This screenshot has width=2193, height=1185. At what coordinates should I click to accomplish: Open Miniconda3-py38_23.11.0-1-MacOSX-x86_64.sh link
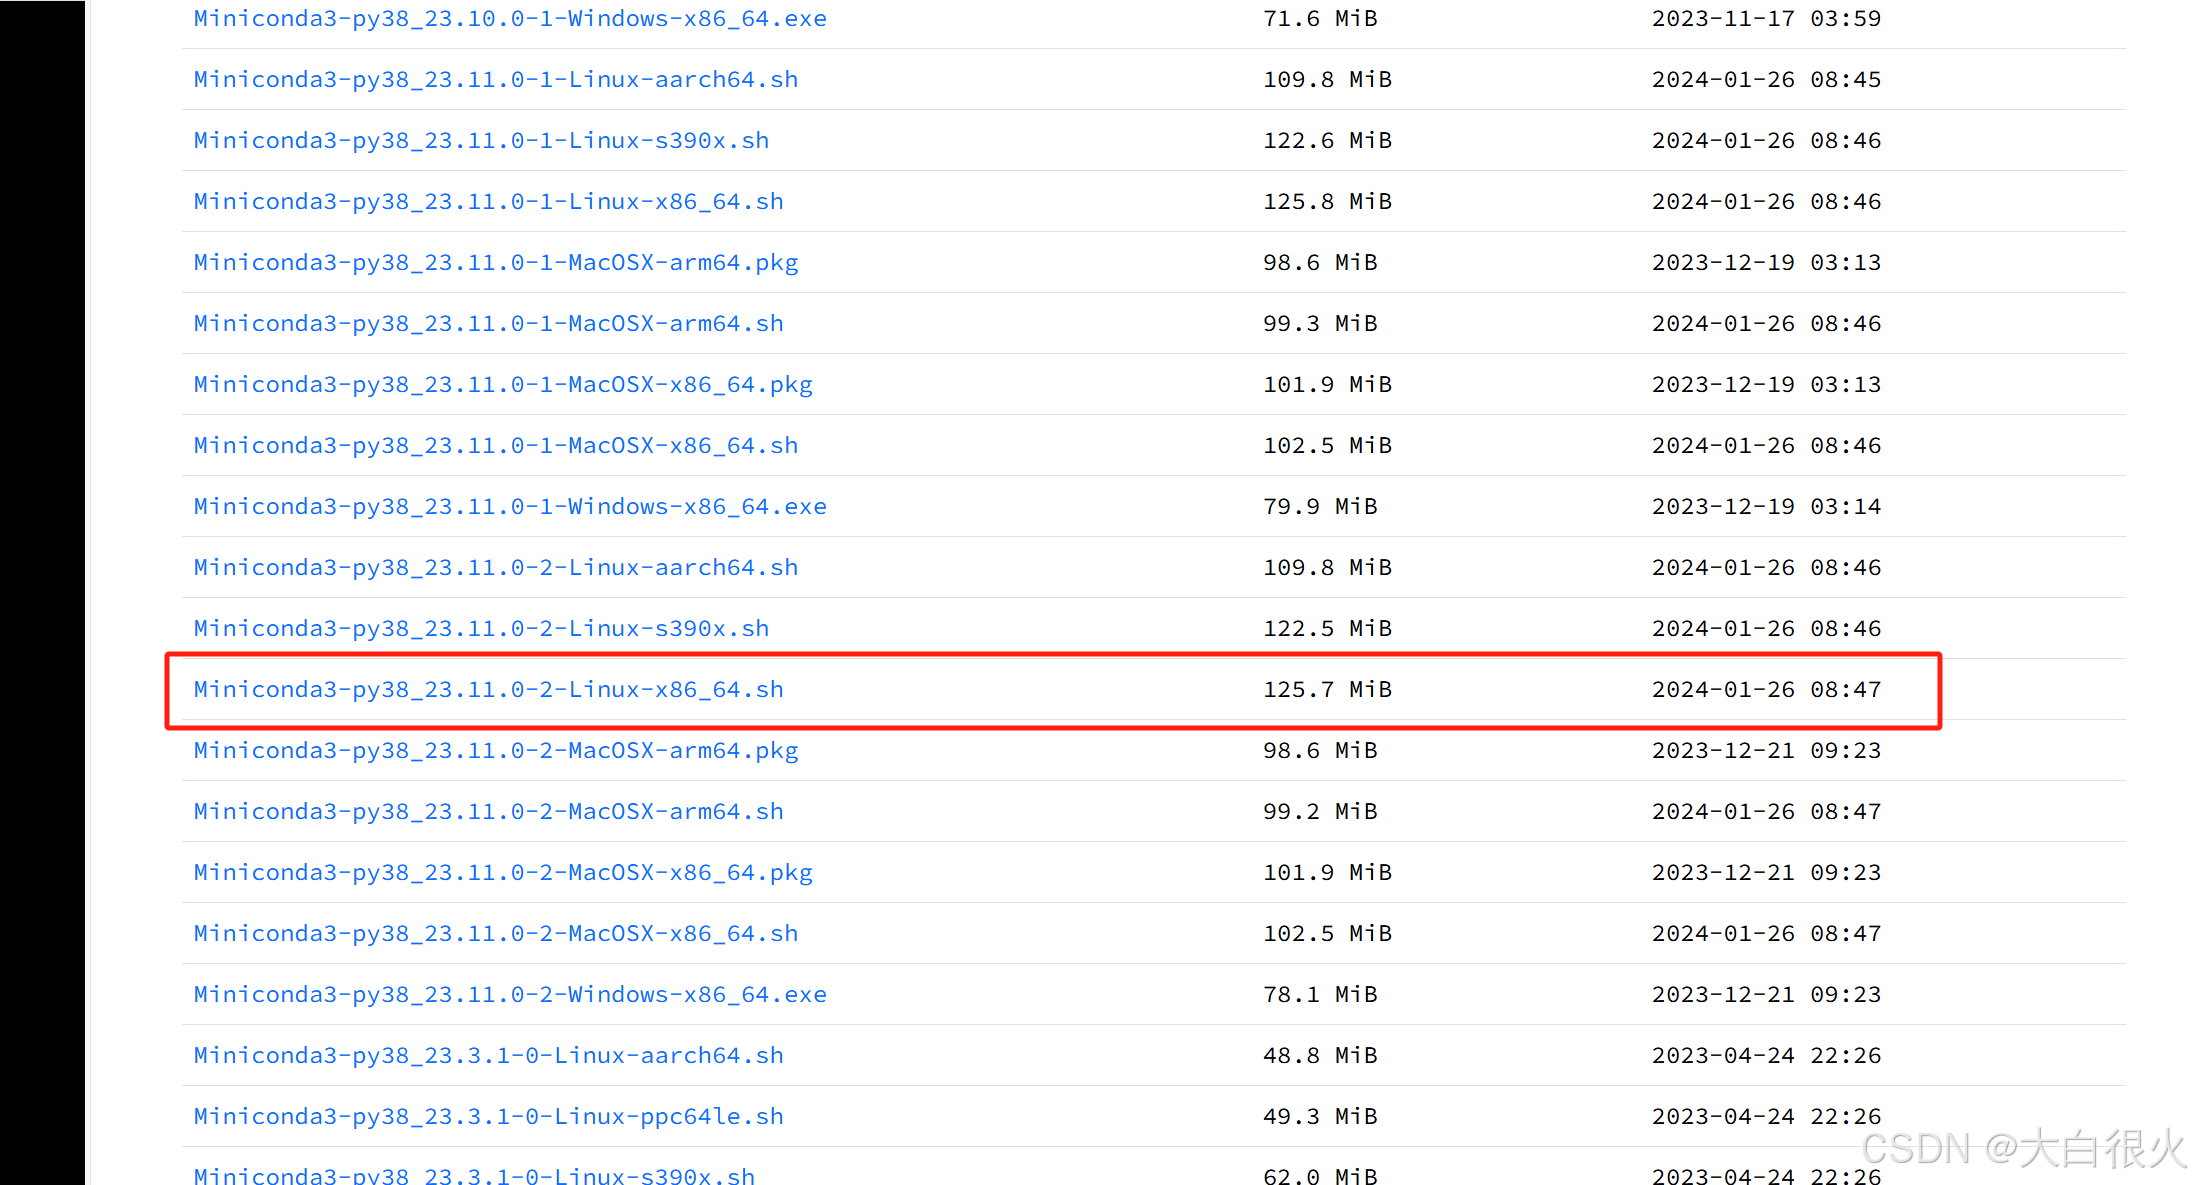click(x=496, y=446)
